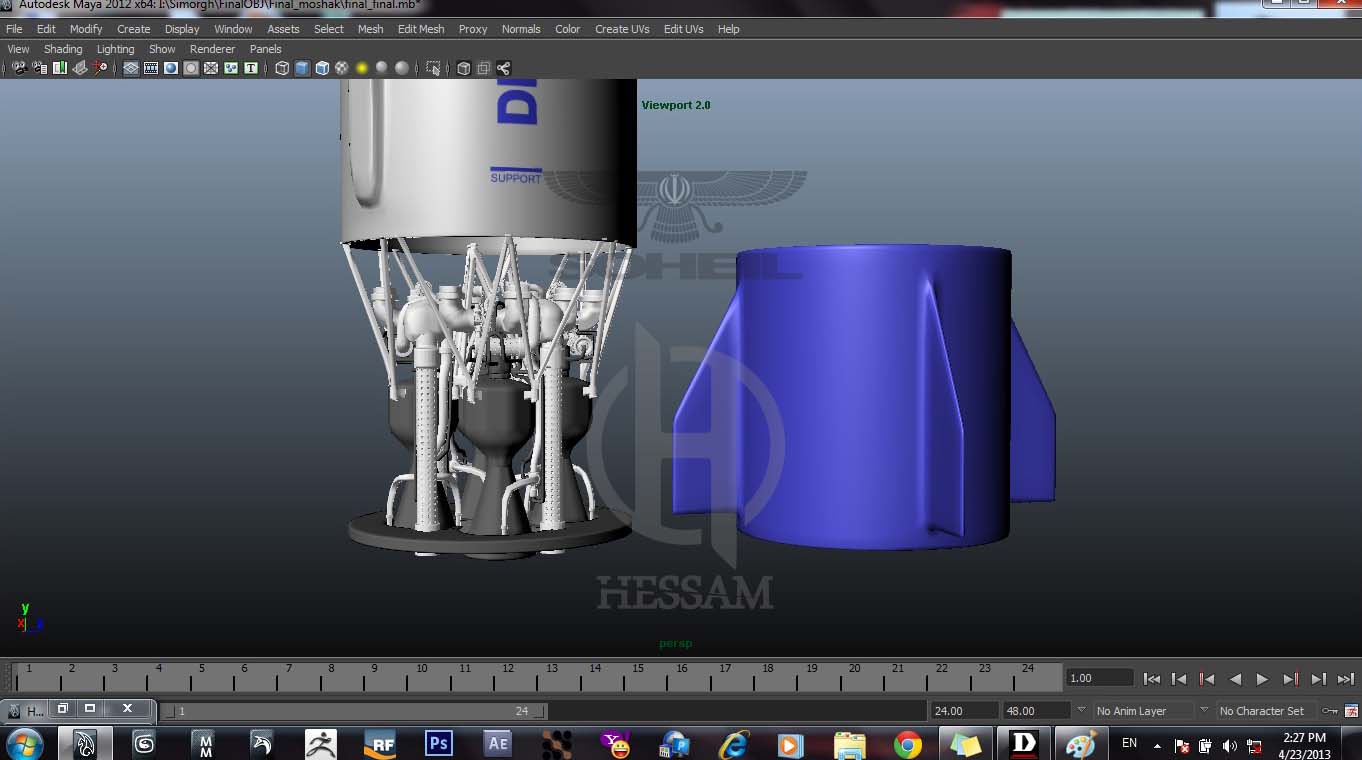The height and width of the screenshot is (760, 1362).
Task: Open the panel Show menu
Action: (x=162, y=49)
